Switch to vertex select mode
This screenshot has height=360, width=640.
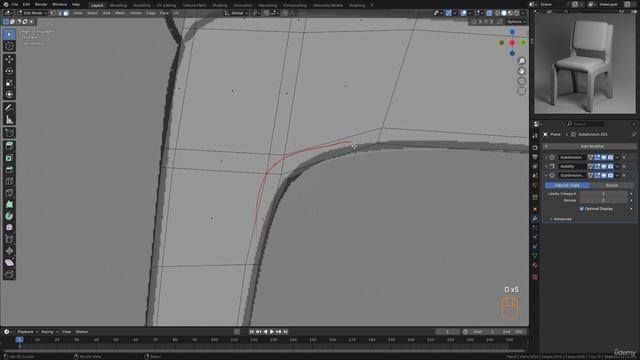(x=53, y=13)
